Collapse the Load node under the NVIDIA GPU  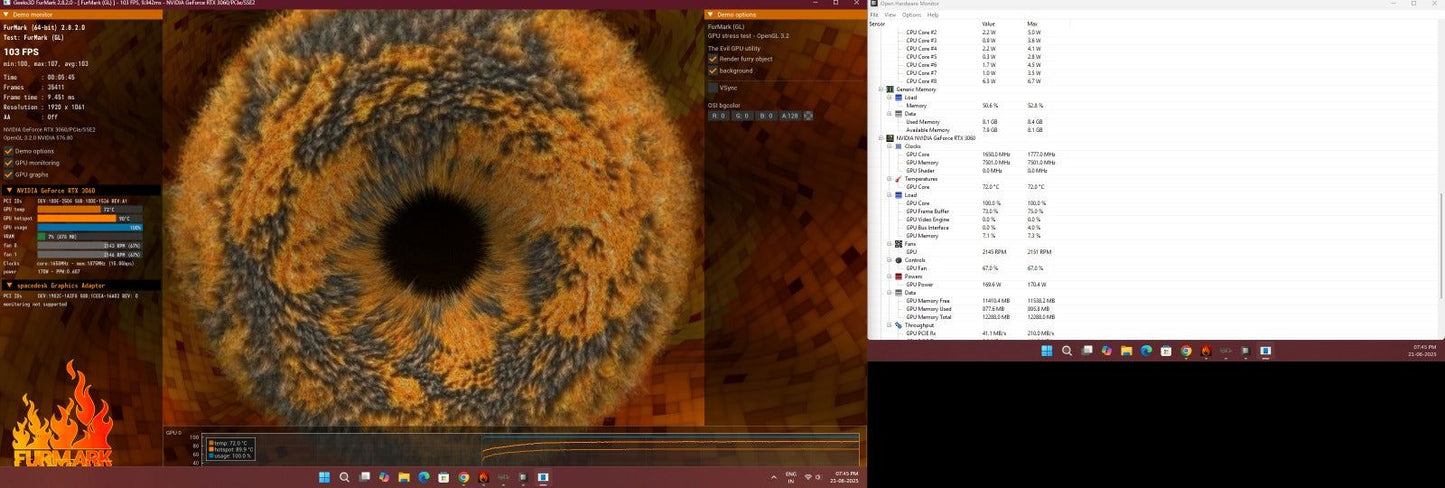point(889,195)
